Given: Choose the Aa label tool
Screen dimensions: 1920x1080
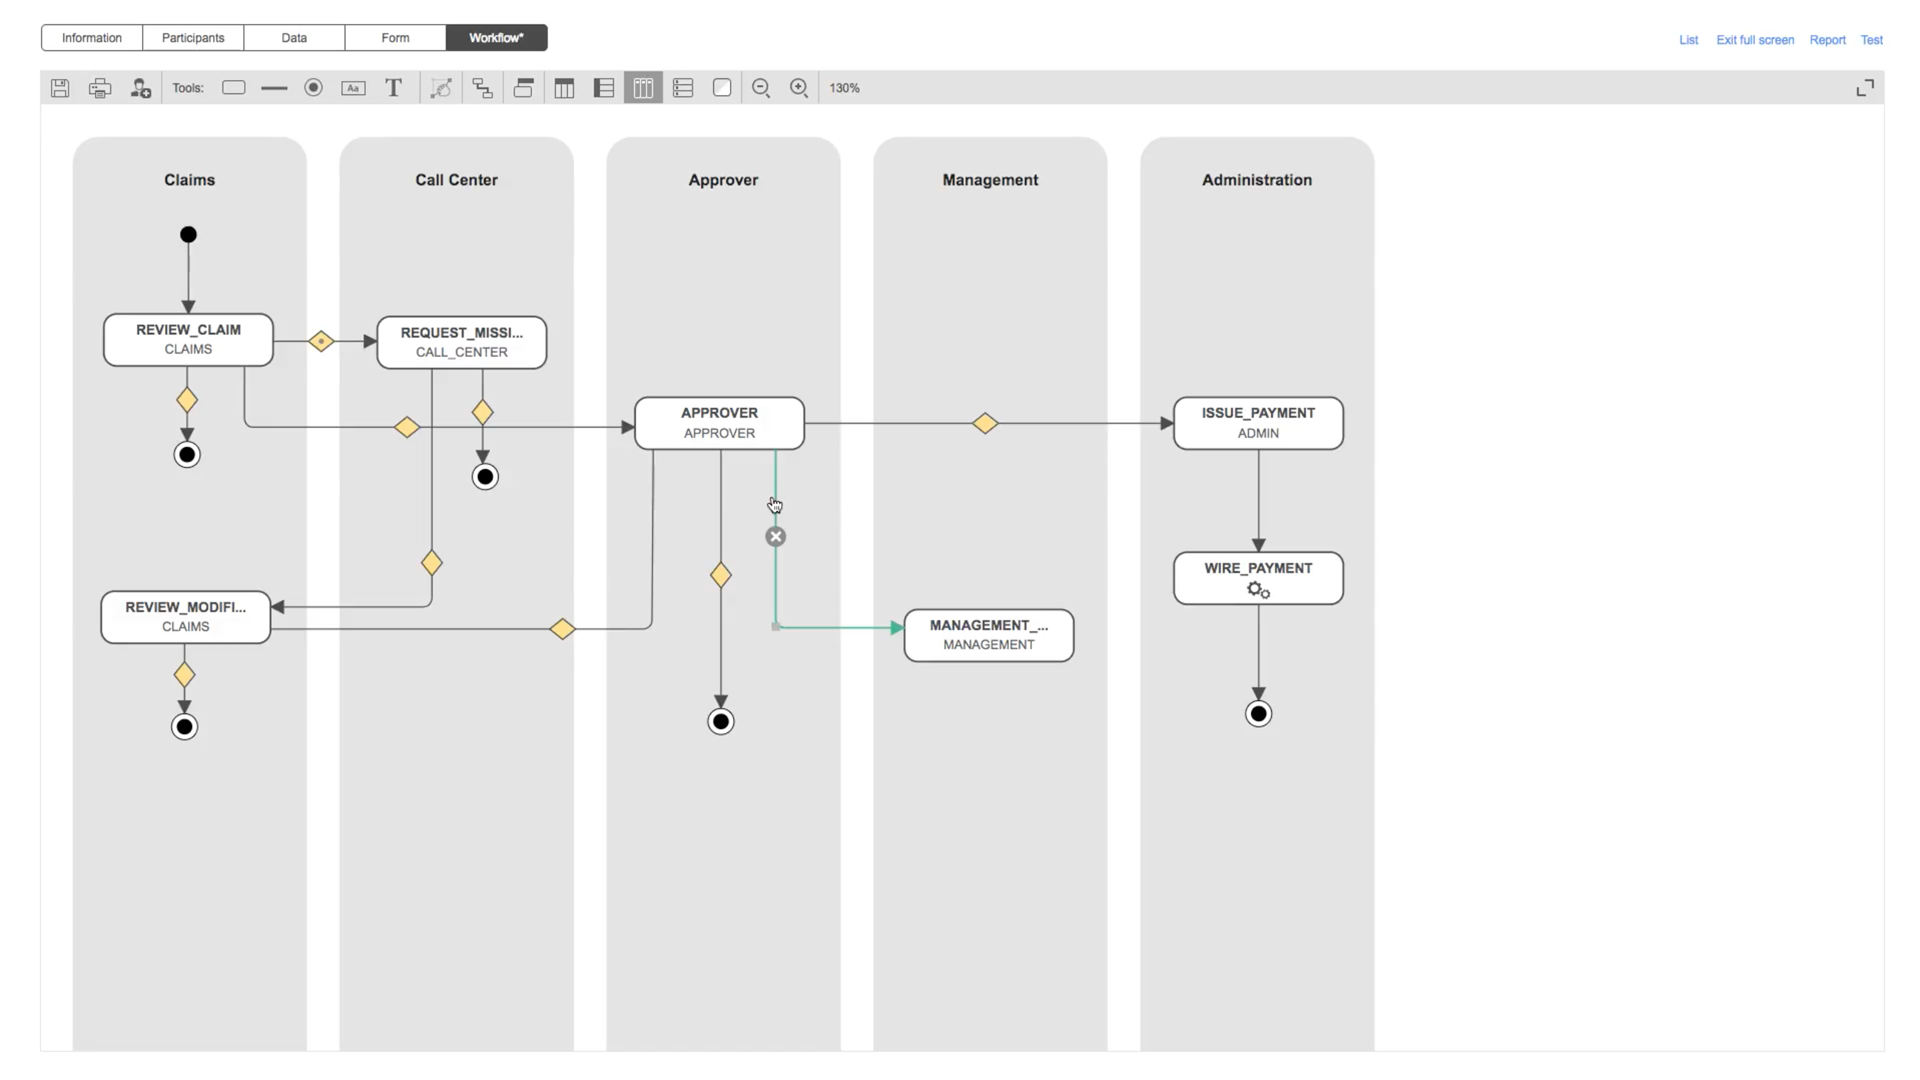Looking at the screenshot, I should (353, 87).
